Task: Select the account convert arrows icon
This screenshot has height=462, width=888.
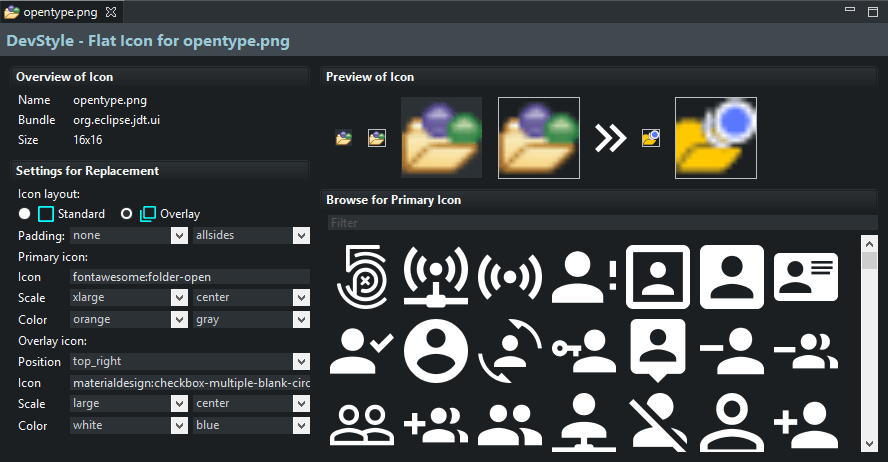Action: (510, 351)
